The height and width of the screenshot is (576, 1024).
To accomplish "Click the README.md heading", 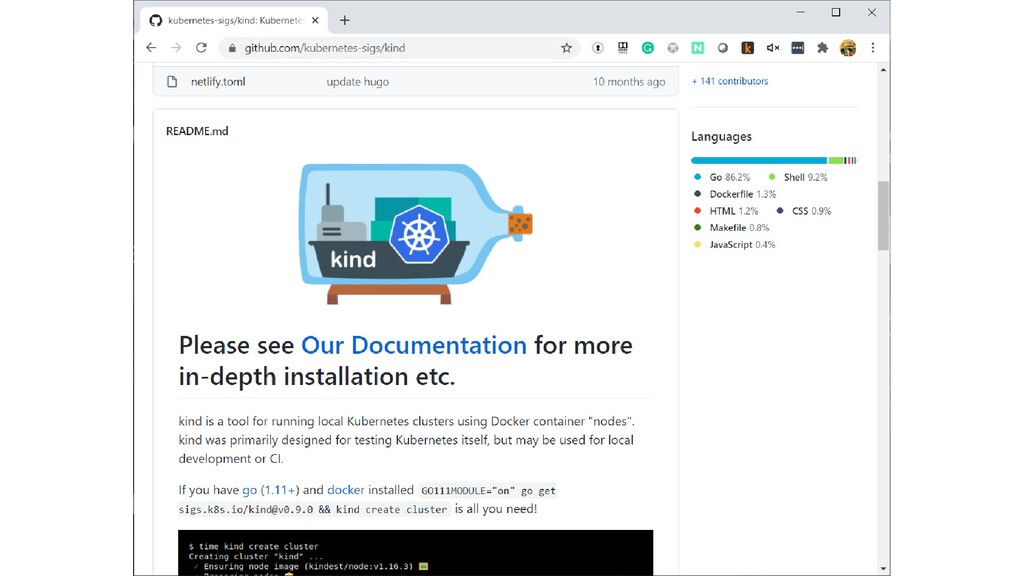I will 197,131.
